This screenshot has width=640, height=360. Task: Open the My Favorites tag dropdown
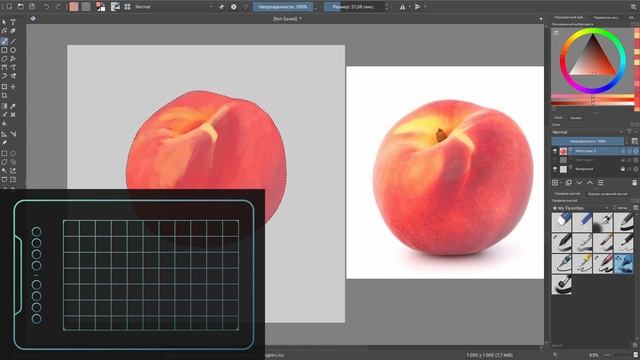[580, 208]
